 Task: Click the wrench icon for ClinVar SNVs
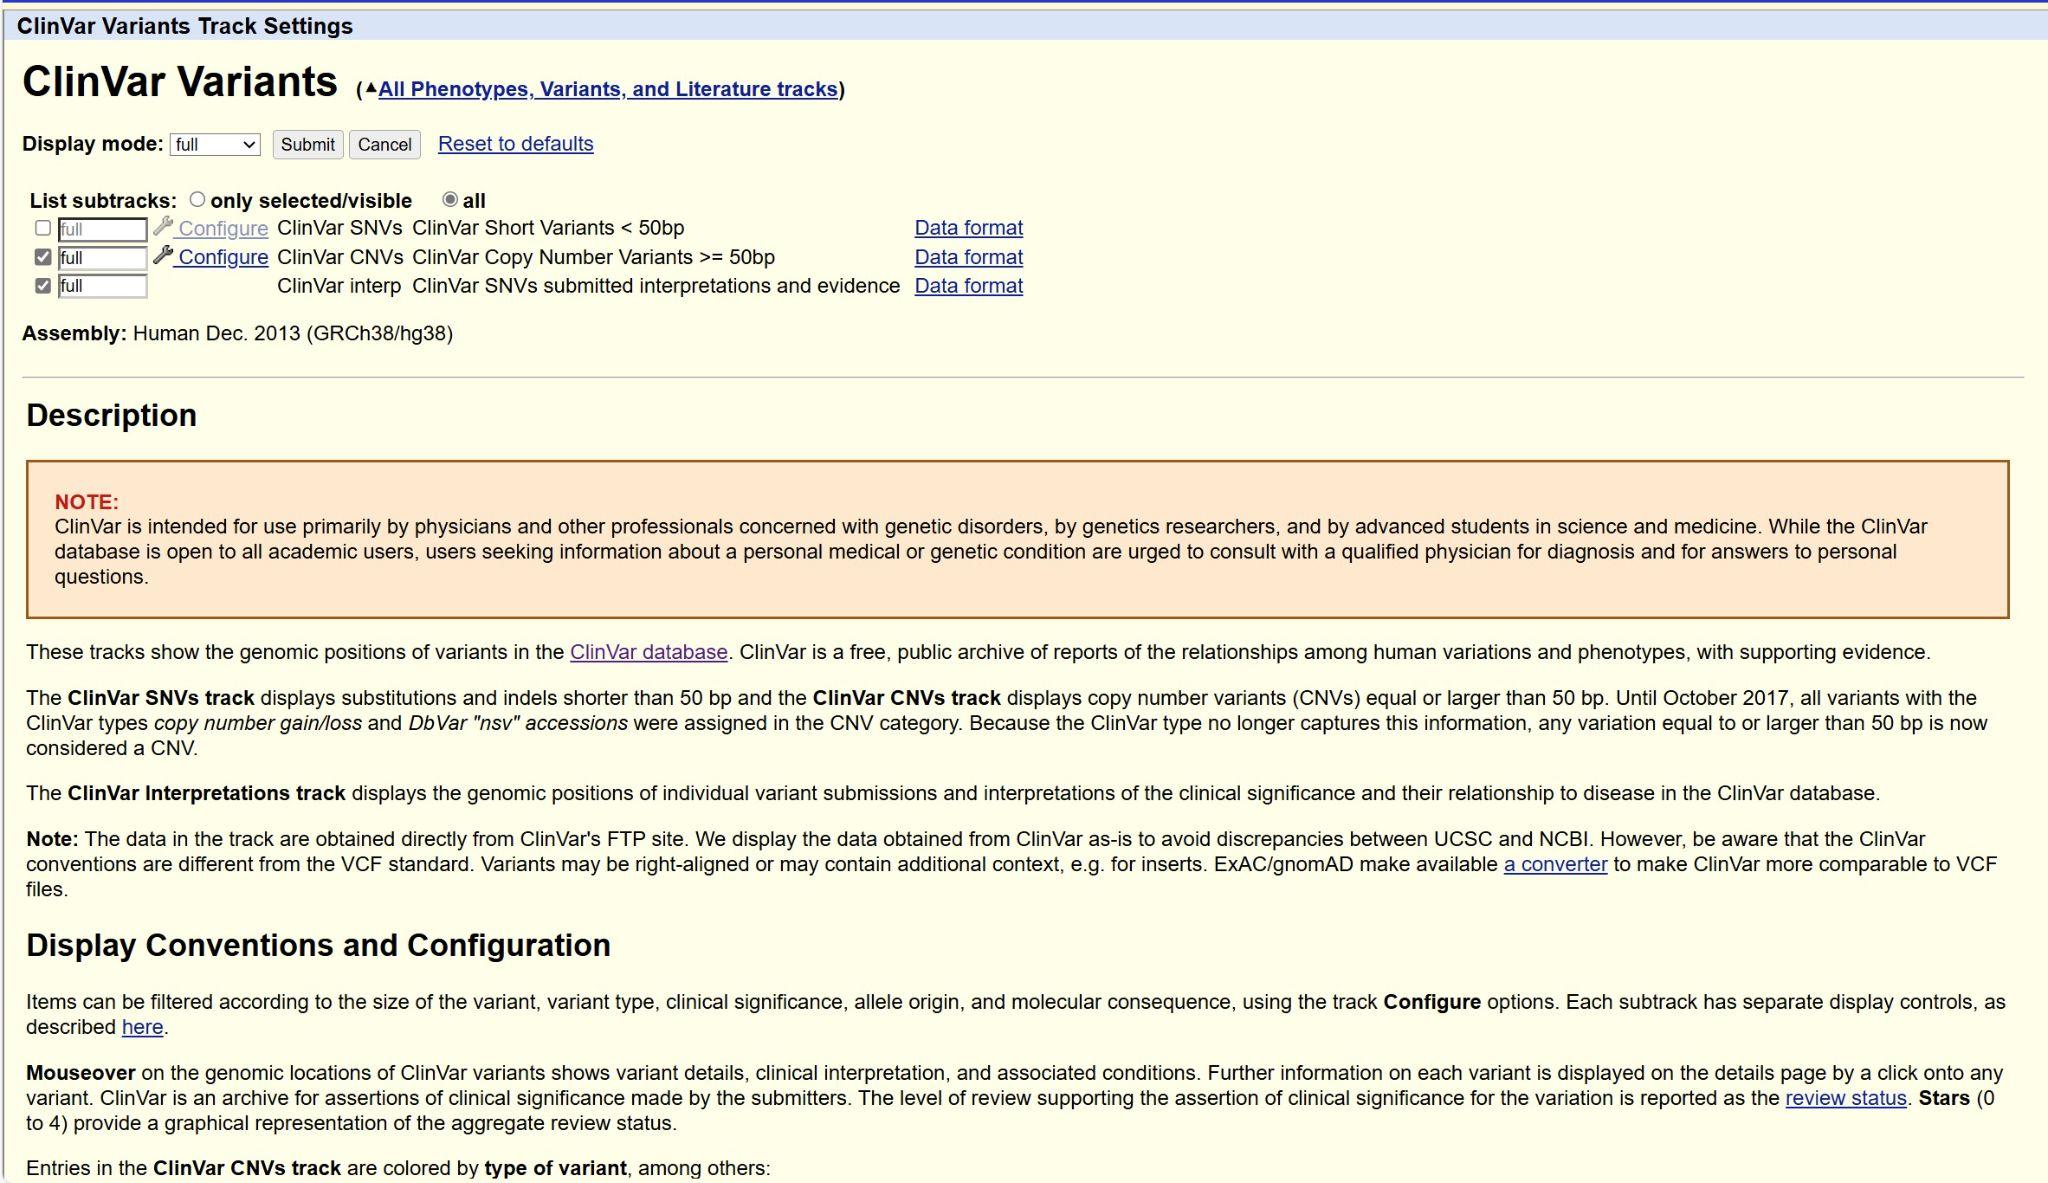(x=163, y=227)
